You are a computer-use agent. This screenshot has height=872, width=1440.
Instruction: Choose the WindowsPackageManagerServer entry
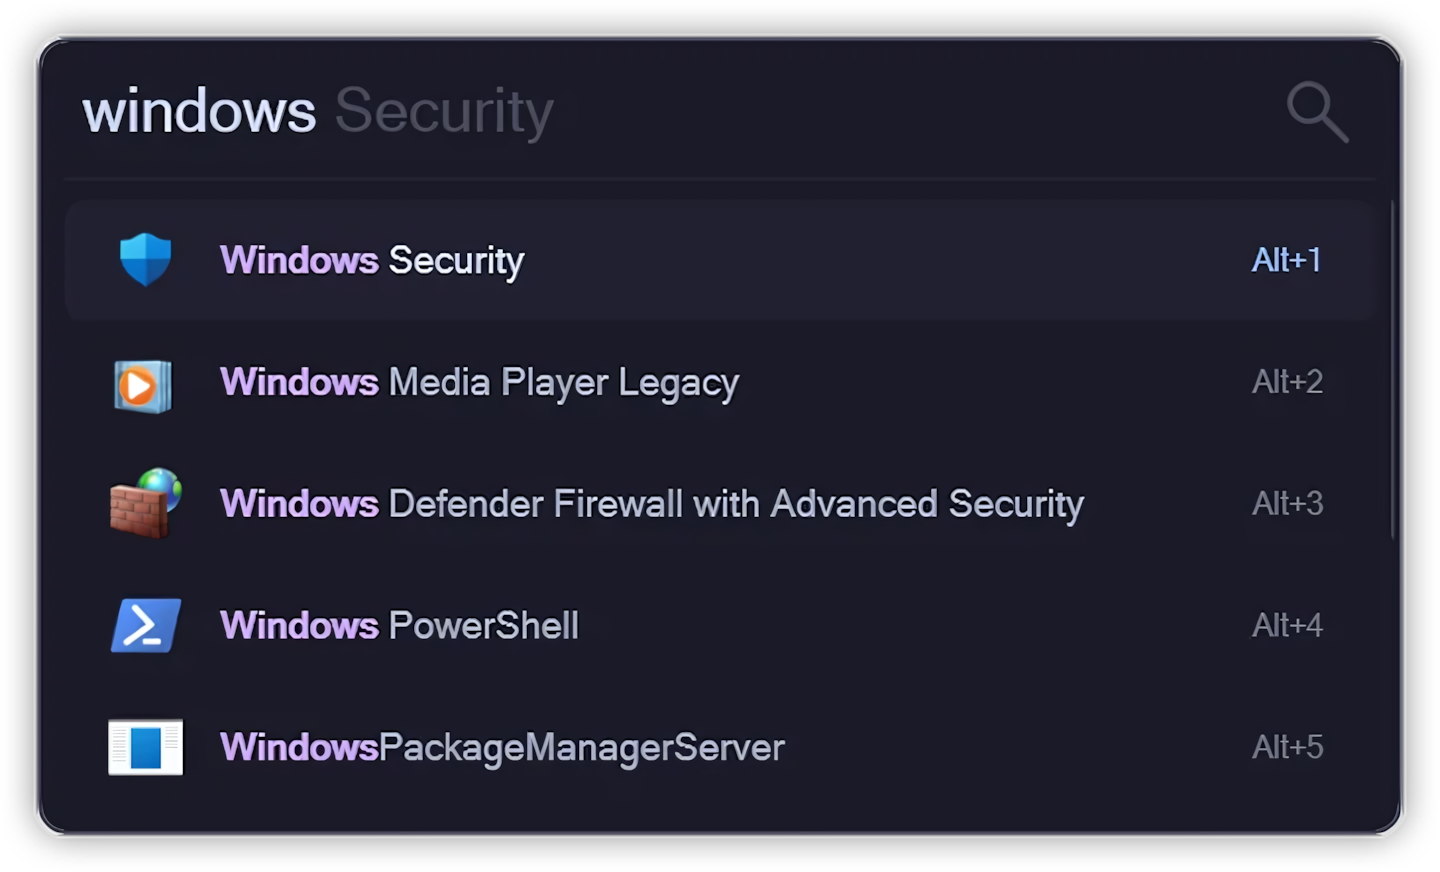[x=502, y=748]
